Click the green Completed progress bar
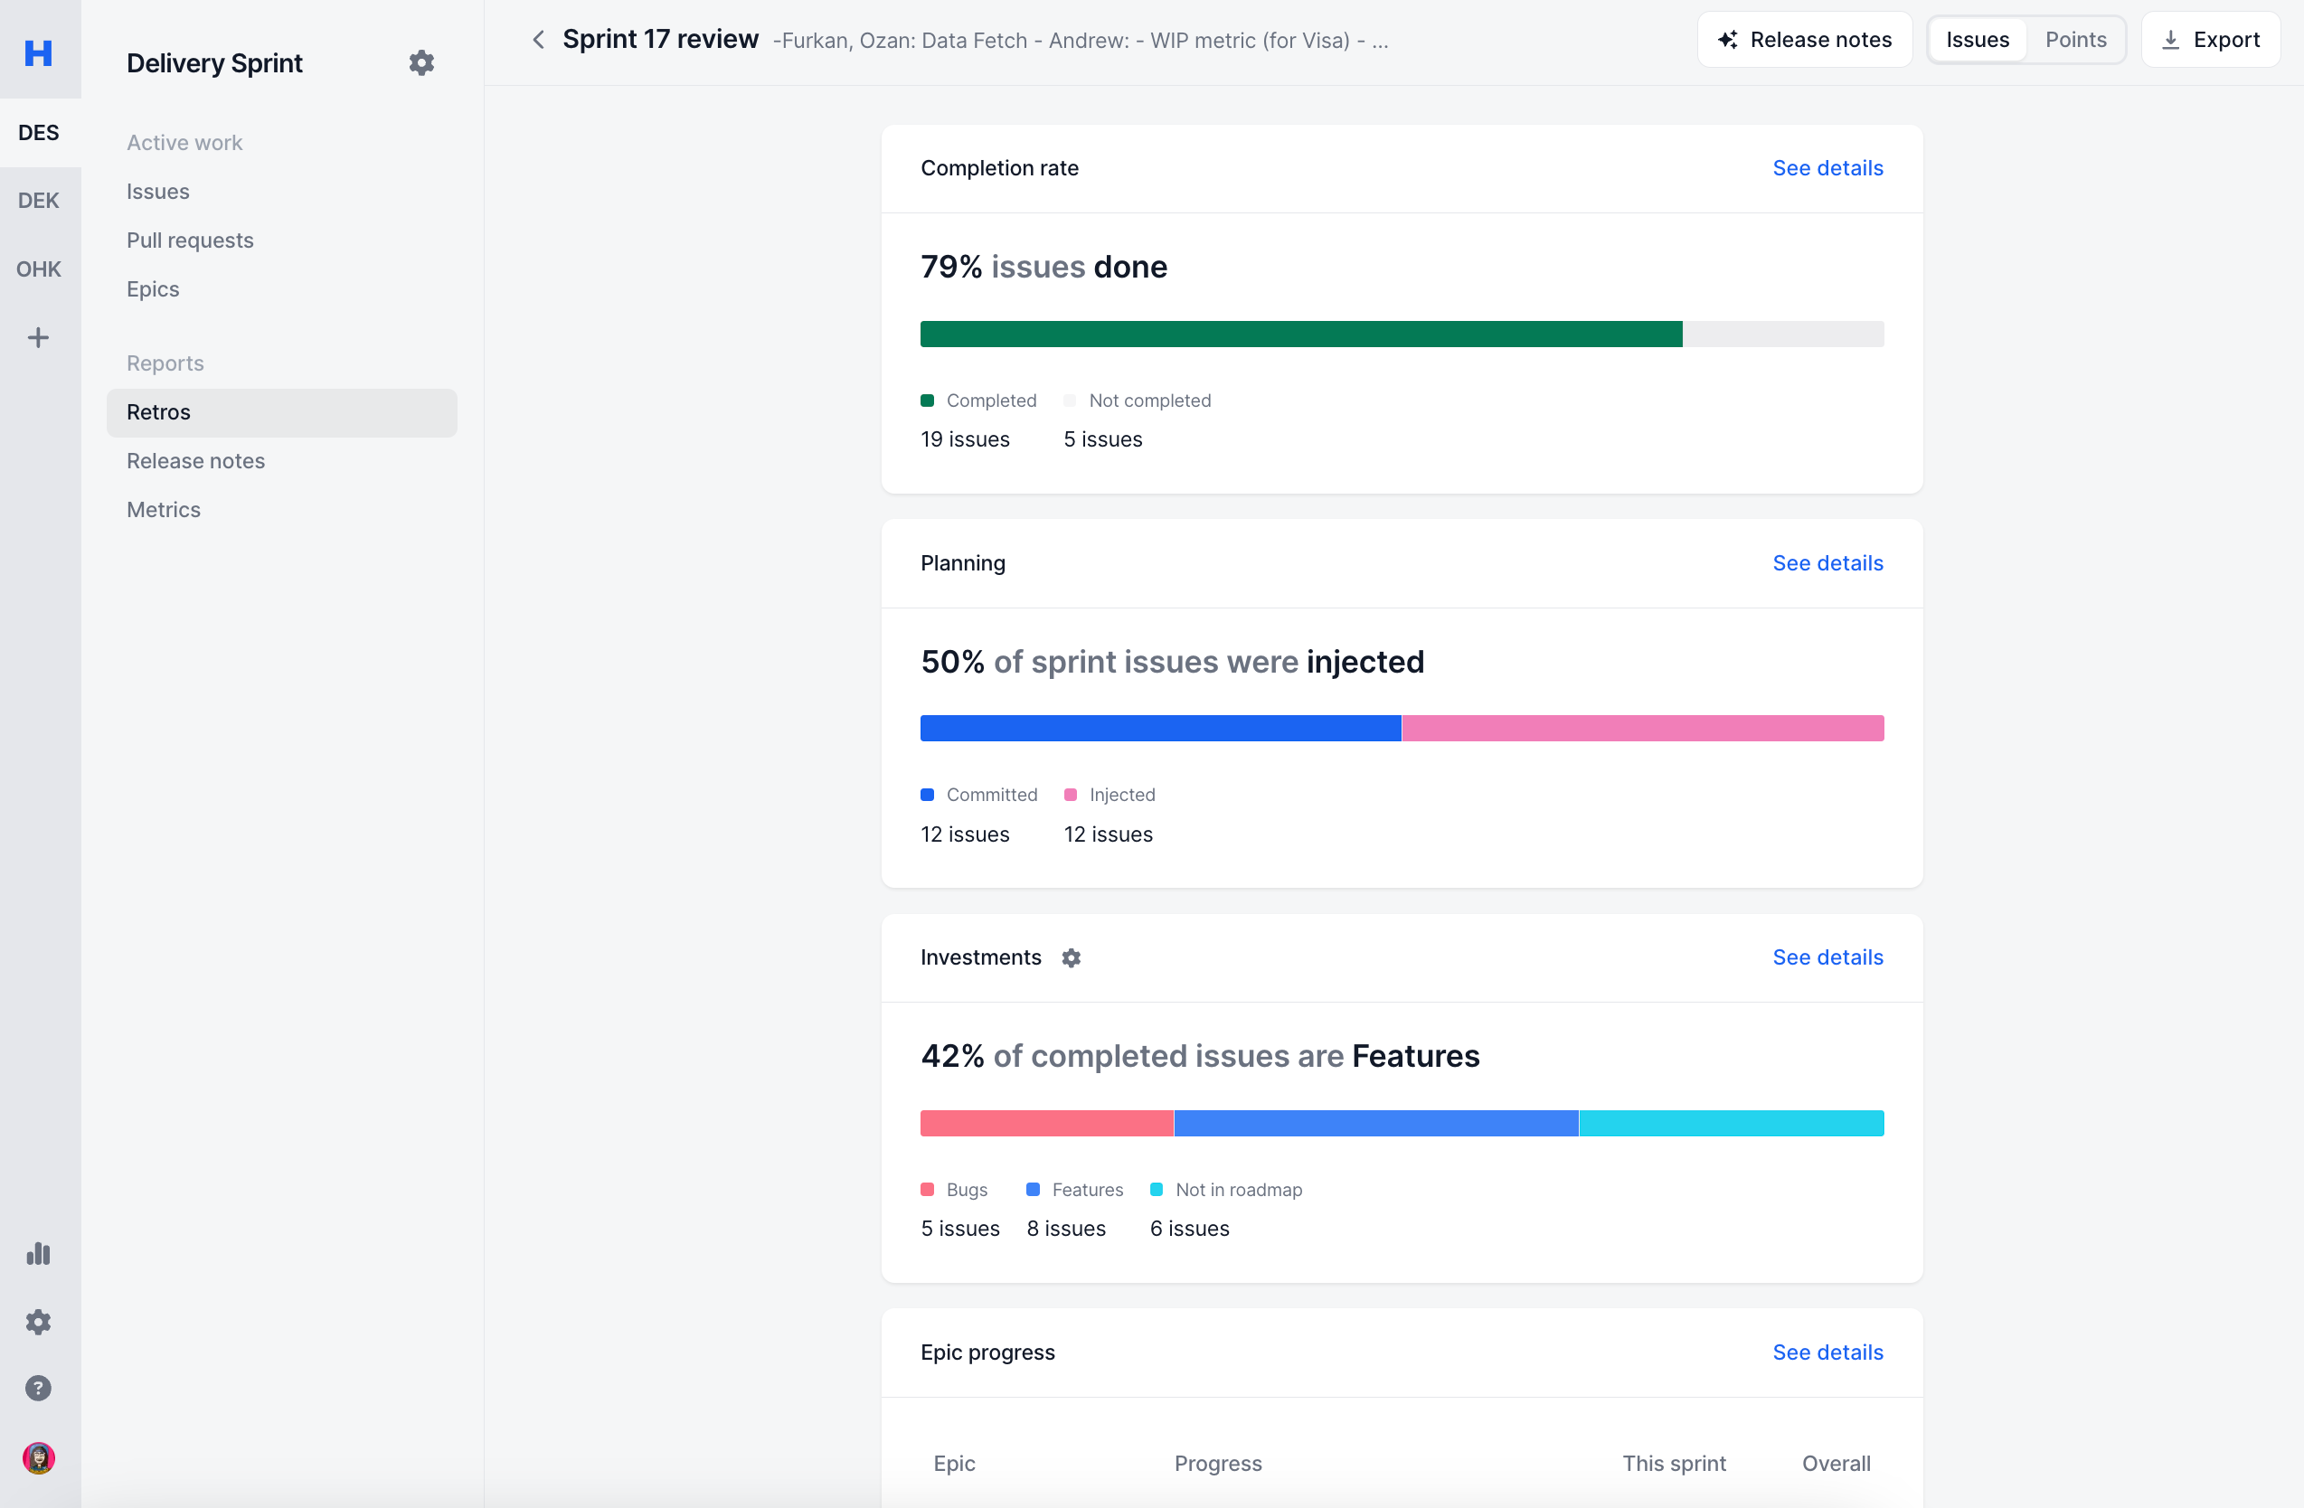 tap(1300, 334)
